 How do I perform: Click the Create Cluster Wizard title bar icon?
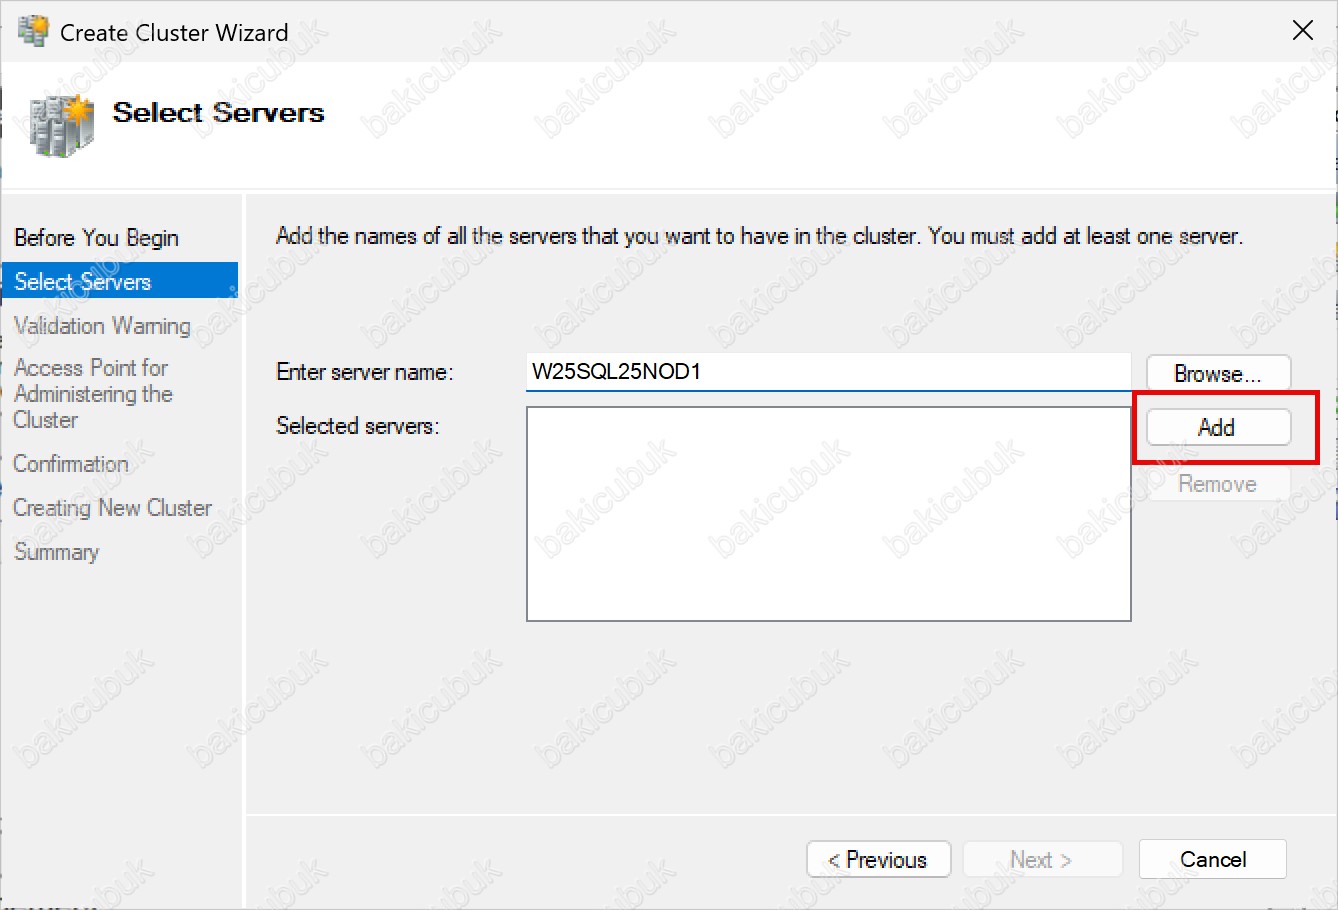coord(33,31)
